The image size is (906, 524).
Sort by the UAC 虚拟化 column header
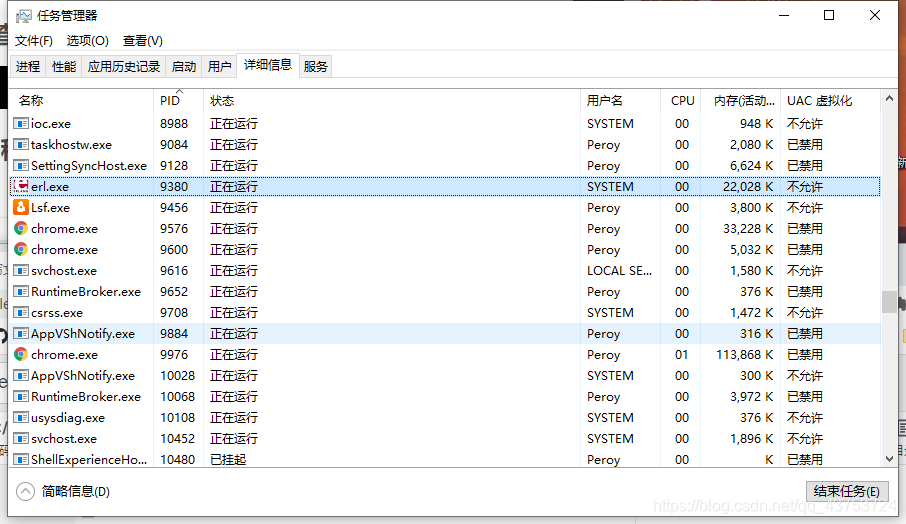pos(830,101)
